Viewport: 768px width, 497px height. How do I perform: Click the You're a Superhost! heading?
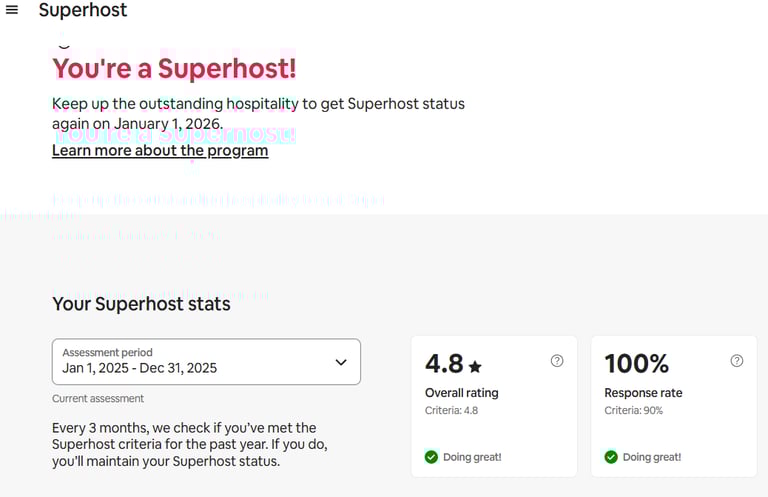click(174, 68)
